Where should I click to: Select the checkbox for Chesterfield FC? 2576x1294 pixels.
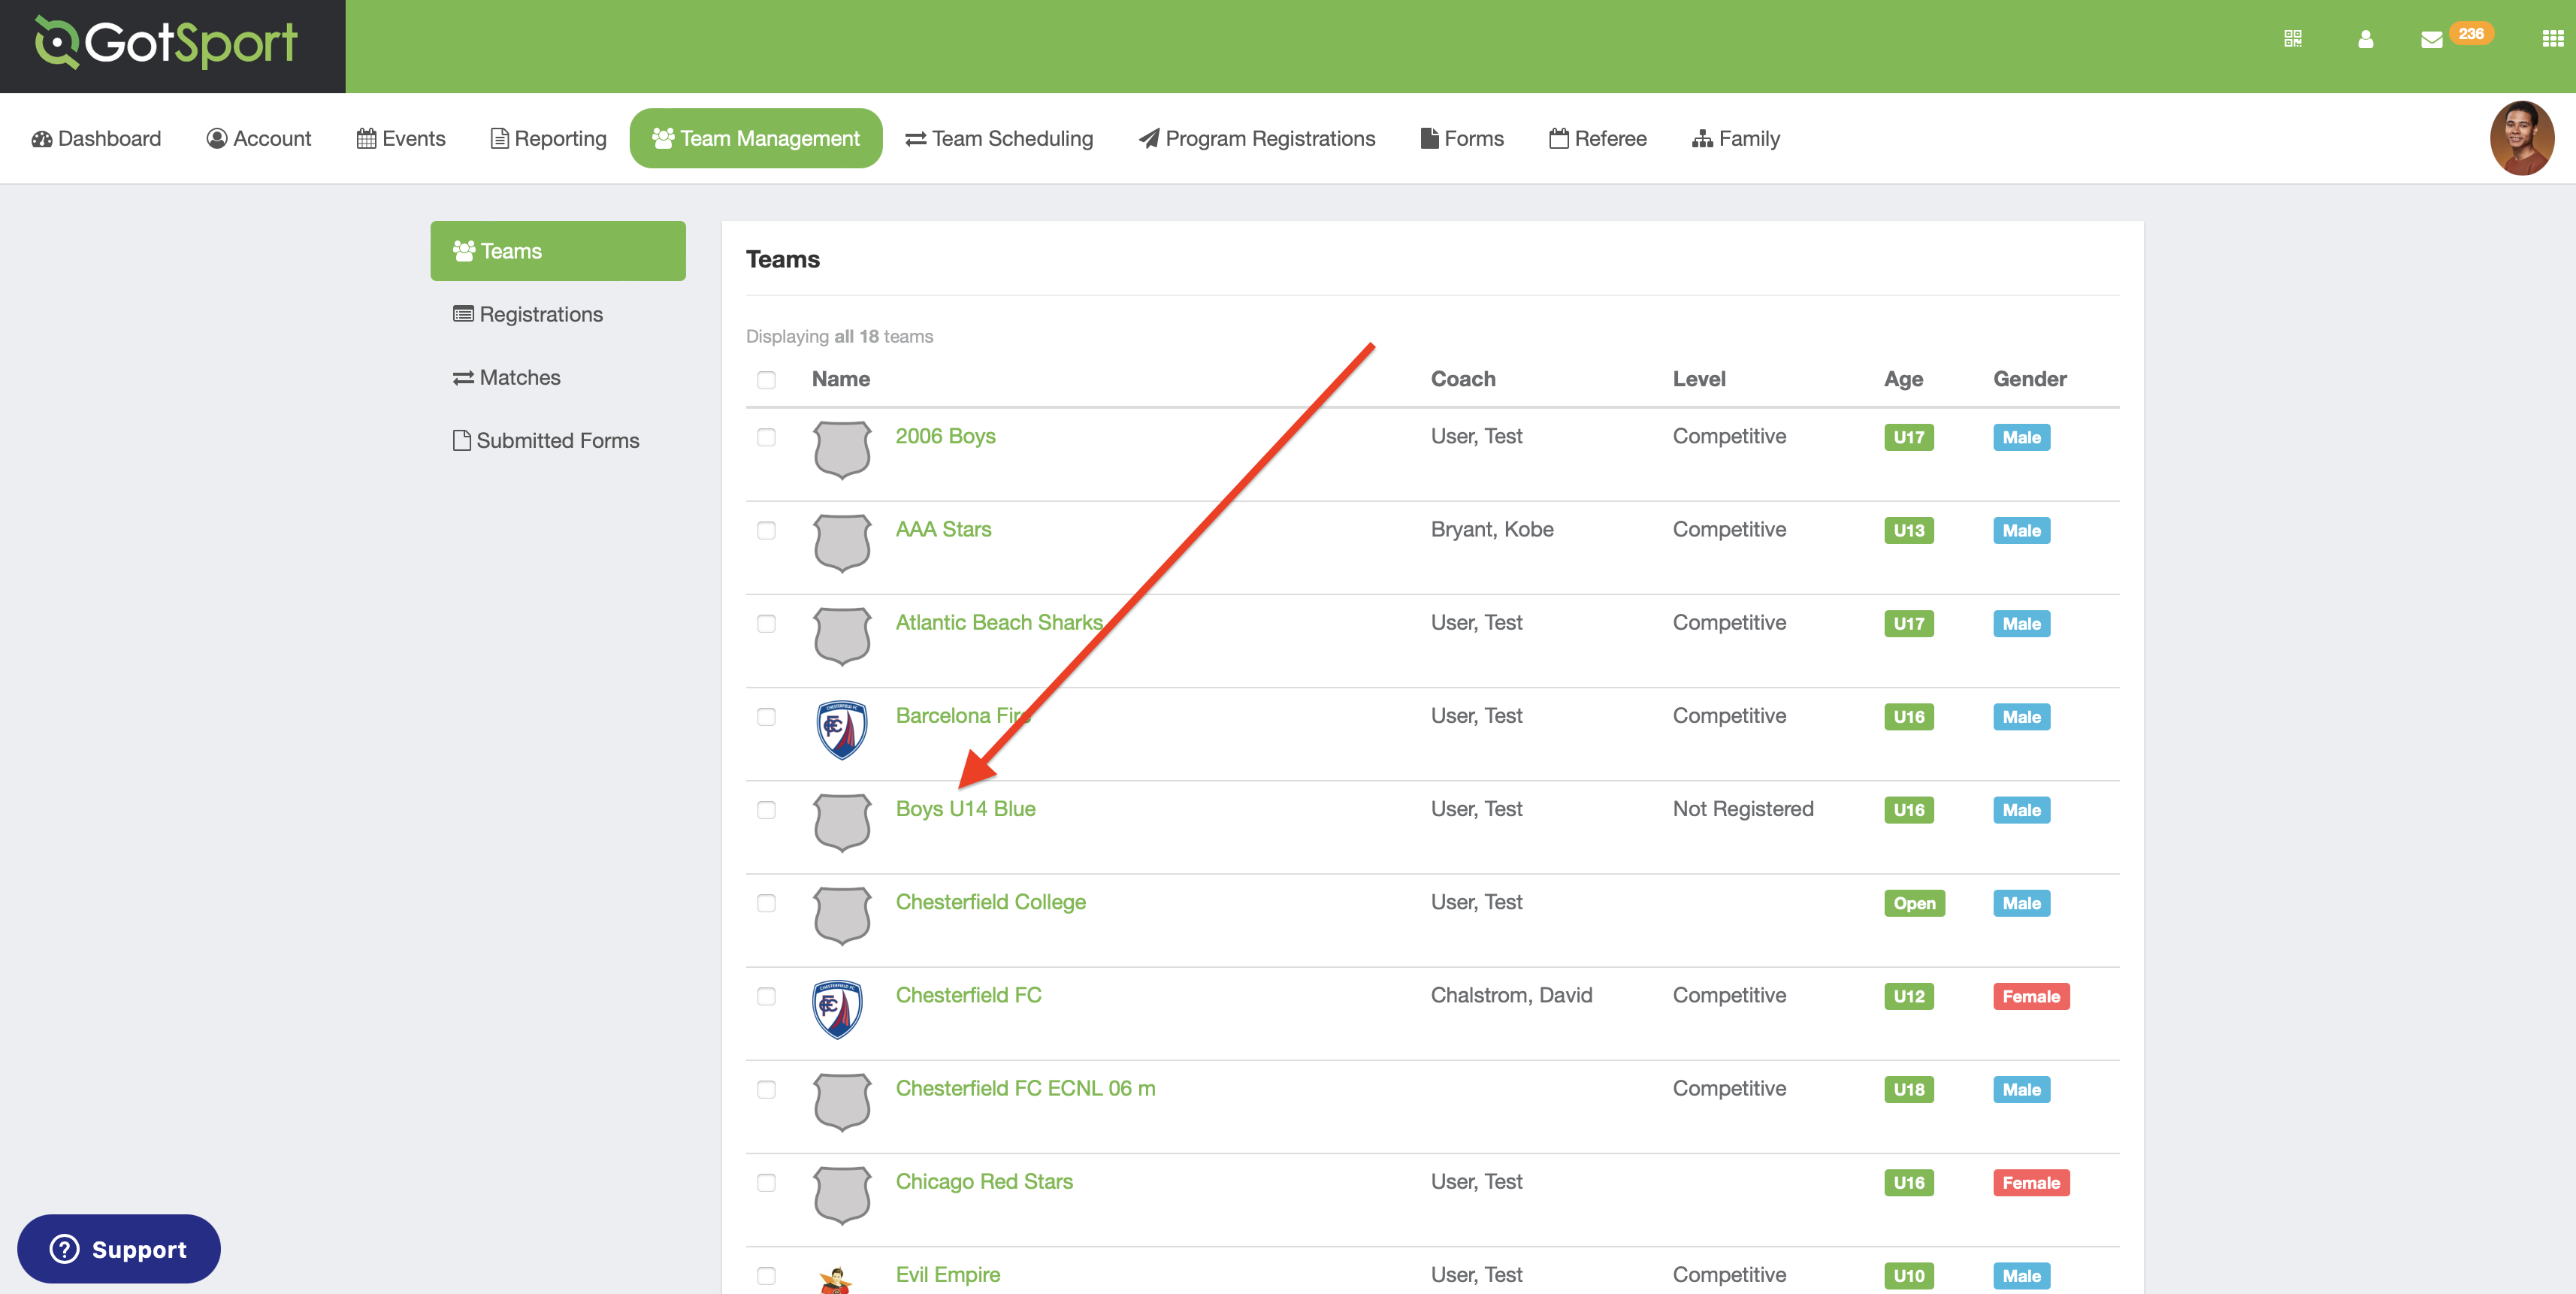click(766, 997)
